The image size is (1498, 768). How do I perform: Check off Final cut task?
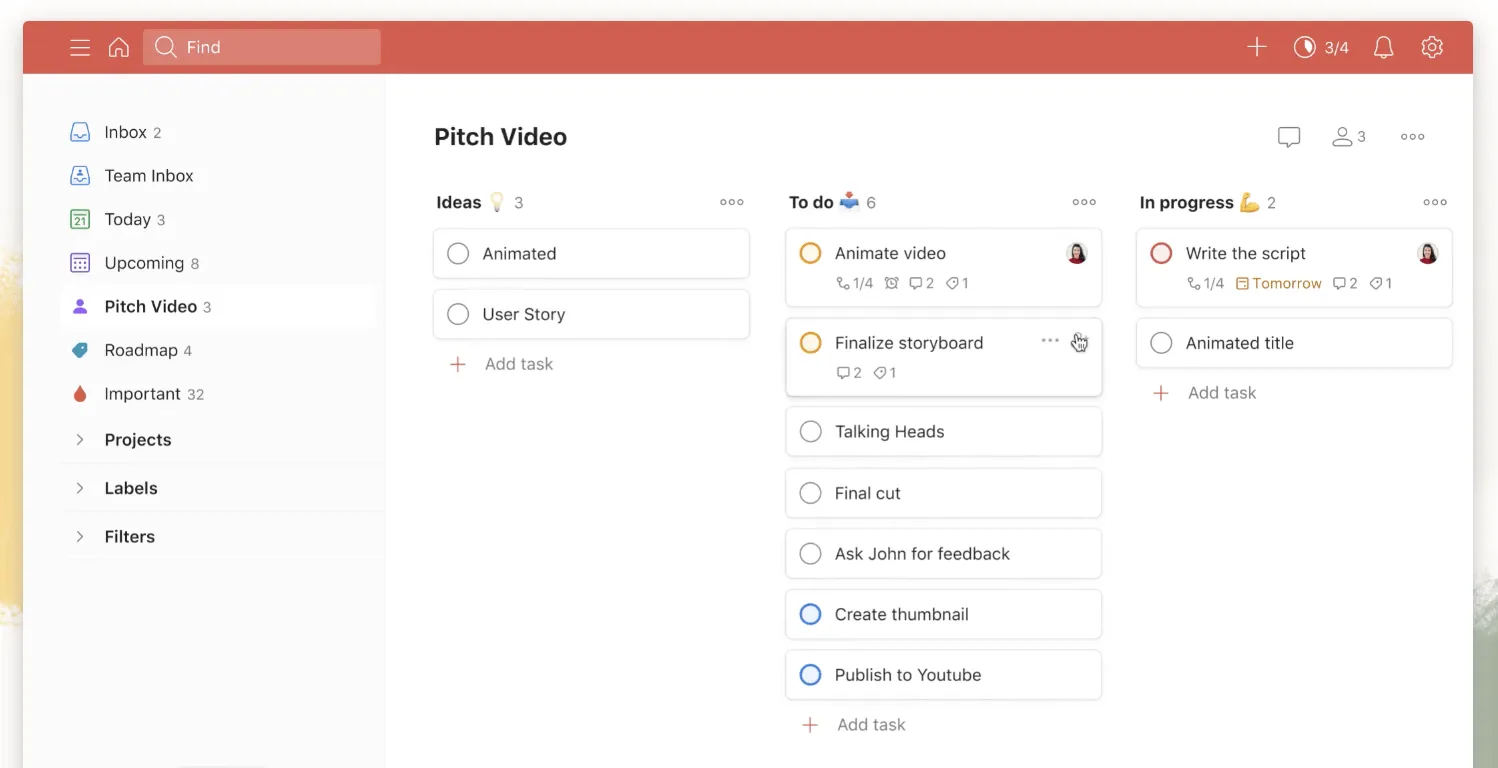pos(811,493)
